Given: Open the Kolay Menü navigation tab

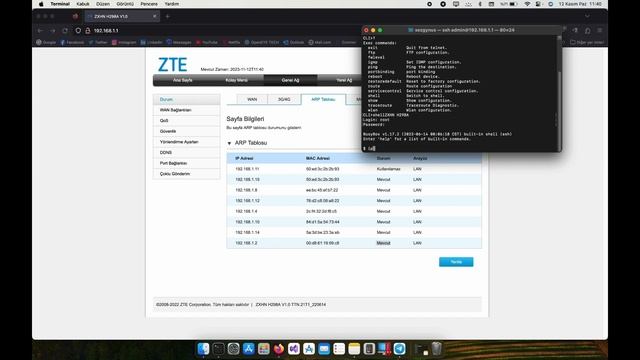Looking at the screenshot, I should (x=236, y=80).
